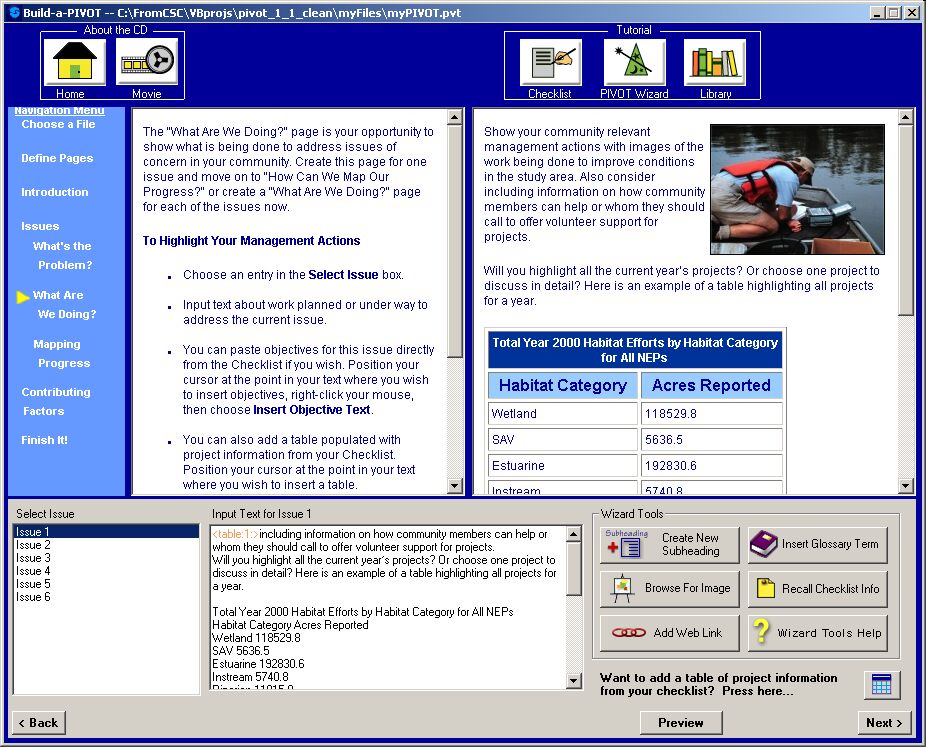Close the Build-a-PIVOT window
The height and width of the screenshot is (747, 926).
click(912, 12)
